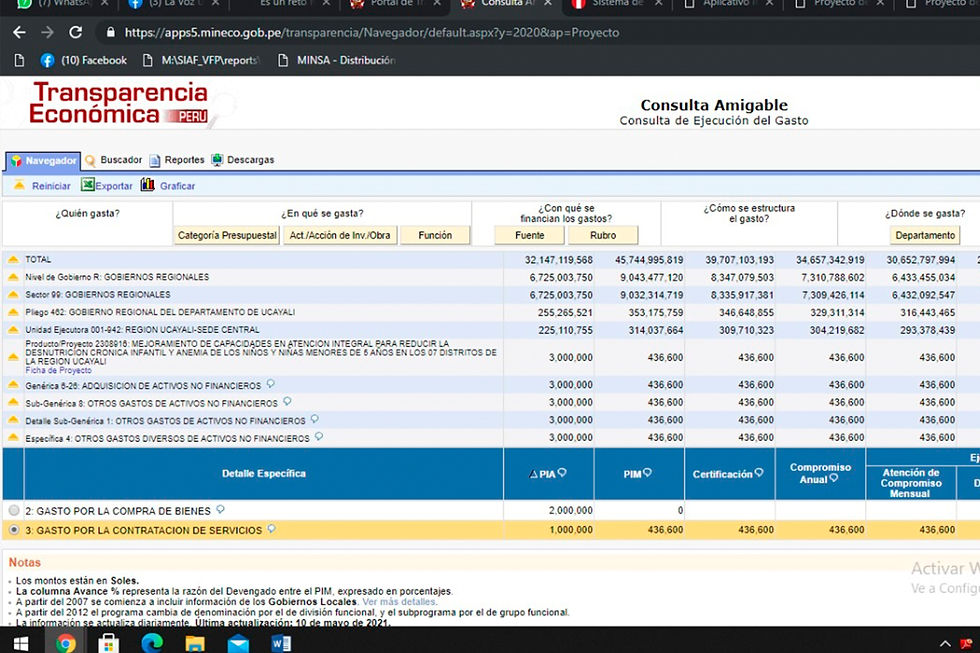Open Microsoft Store from the taskbar
Viewport: 980px width, 653px height.
click(x=108, y=643)
